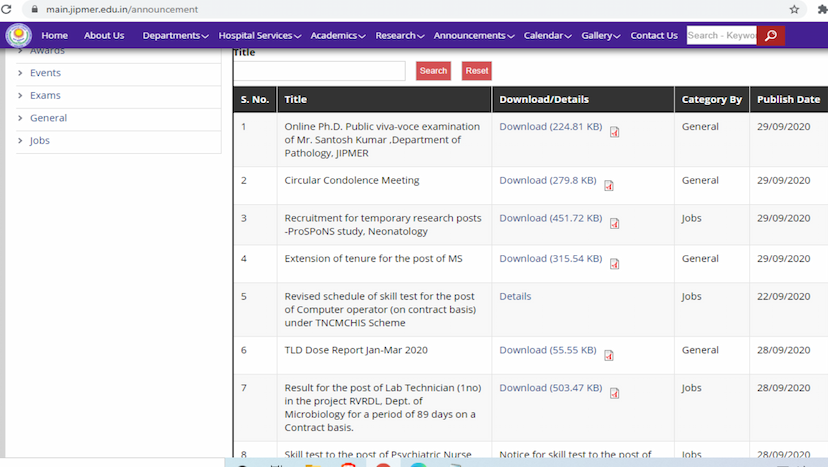Viewport: 828px width, 467px height.
Task: Click PDF icon for TLD Dose Report
Action: 609,355
